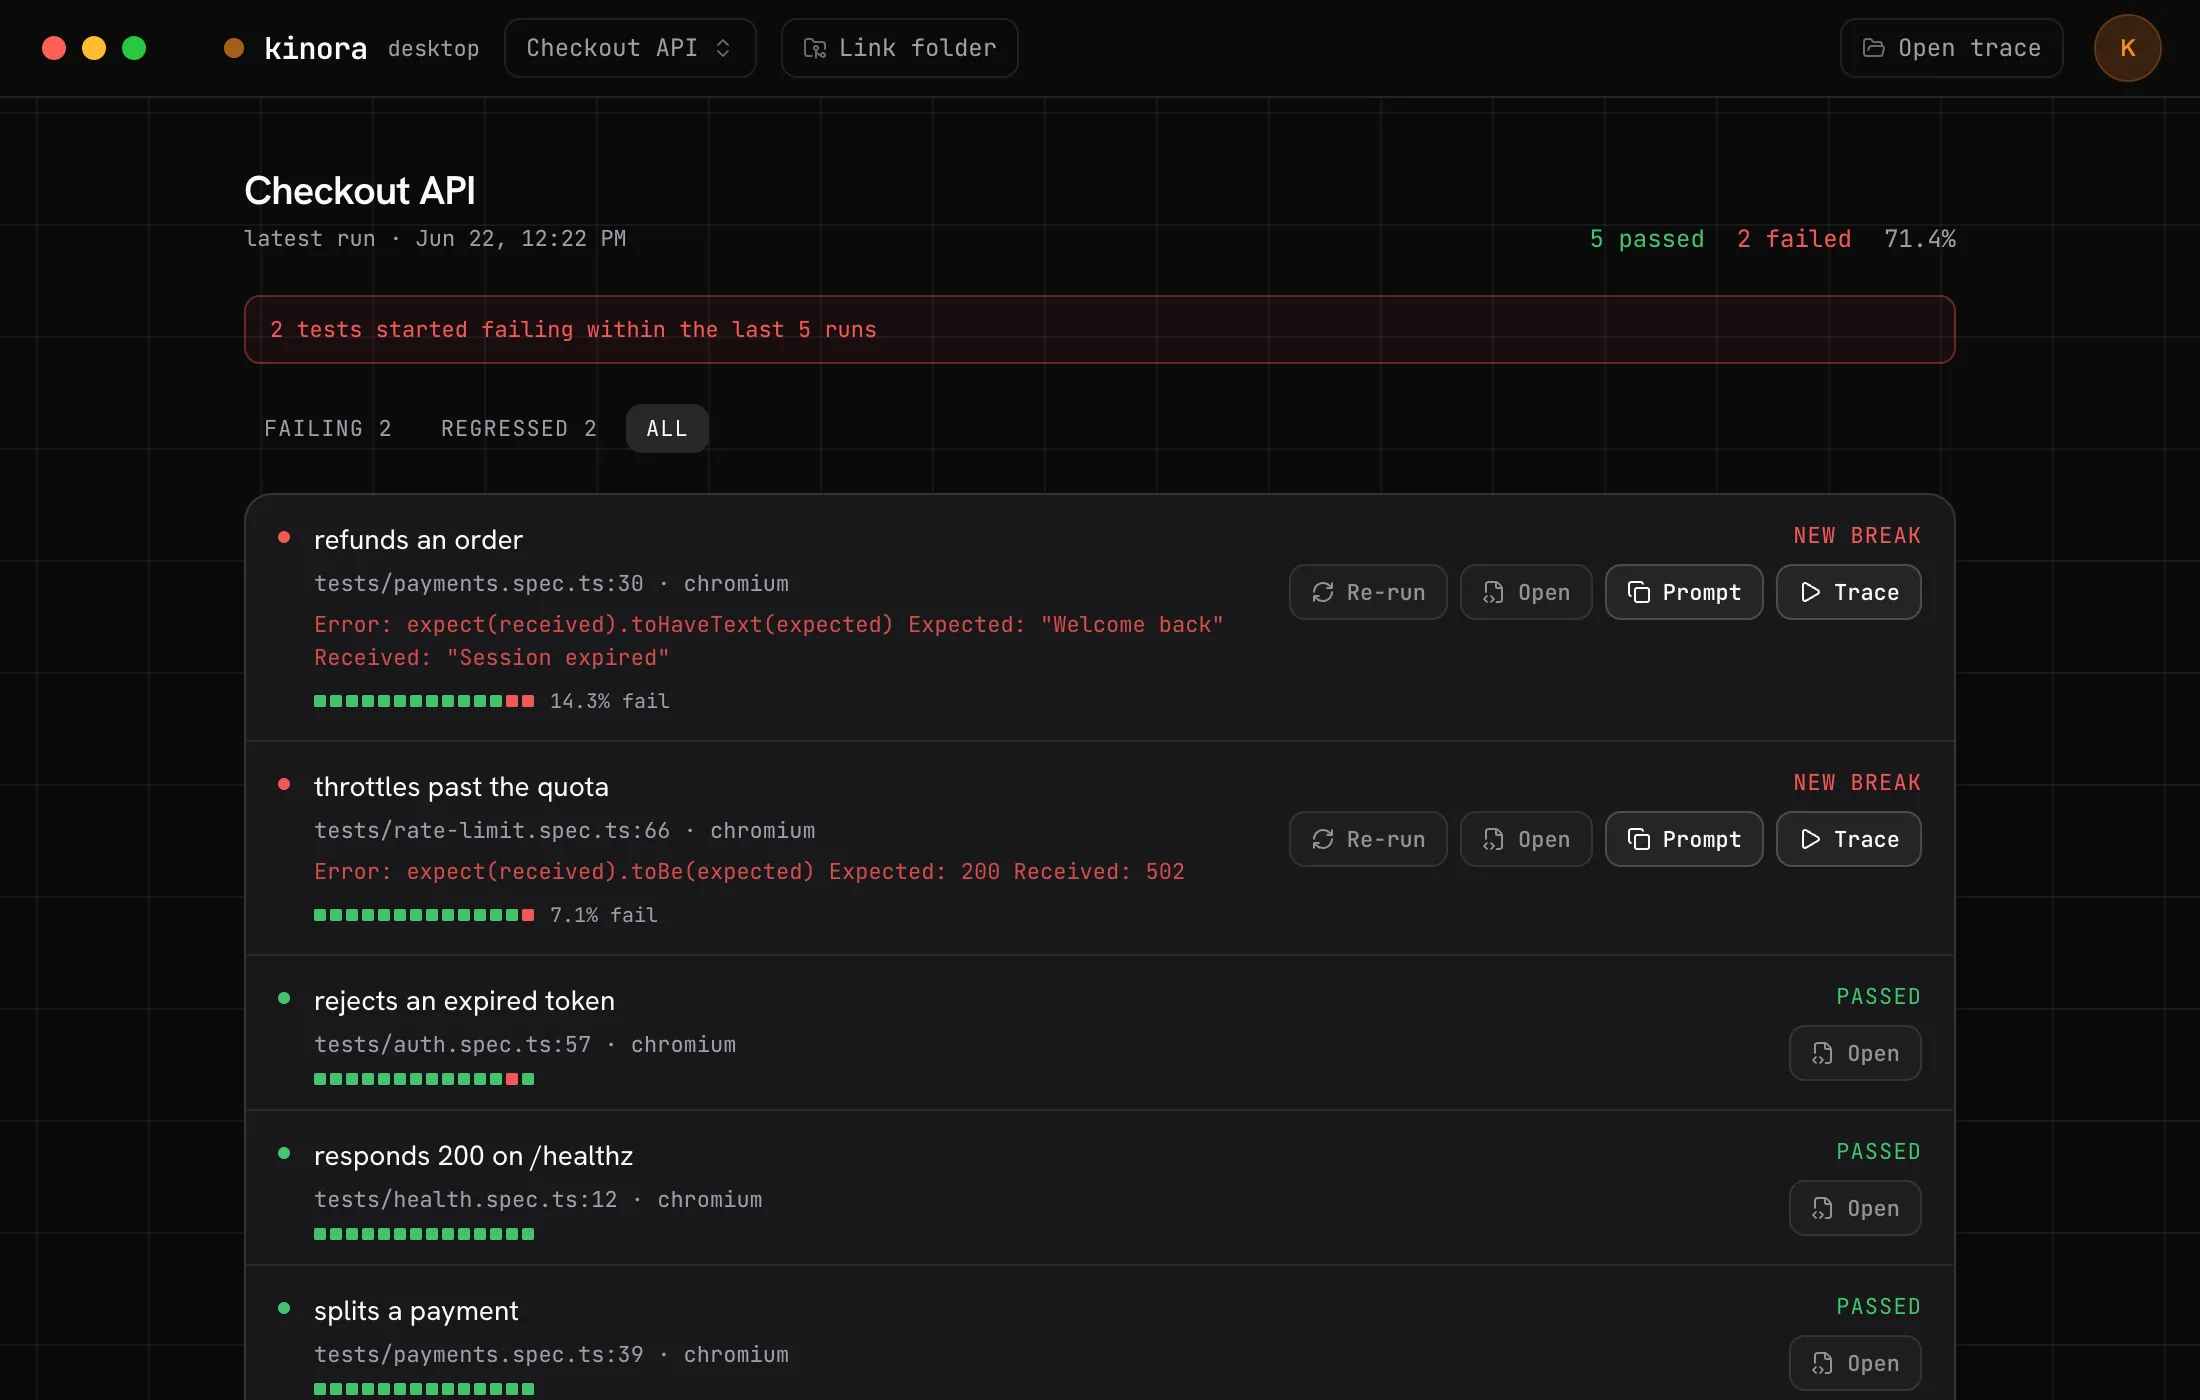Click the '2 failed' summary count
The image size is (2200, 1400).
1794,239
